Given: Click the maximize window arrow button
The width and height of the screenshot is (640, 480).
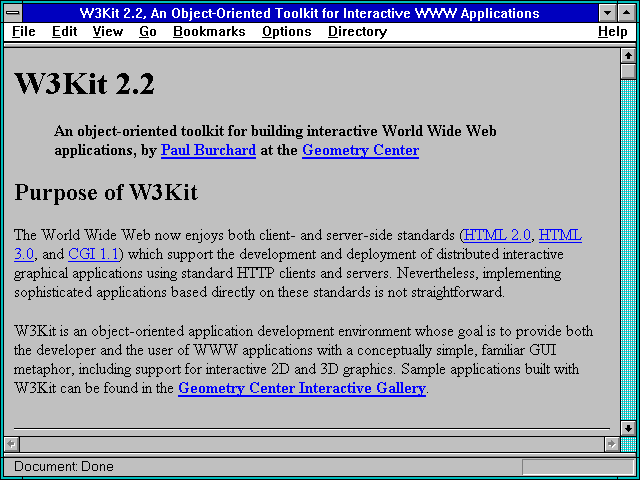Looking at the screenshot, I should tap(626, 13).
